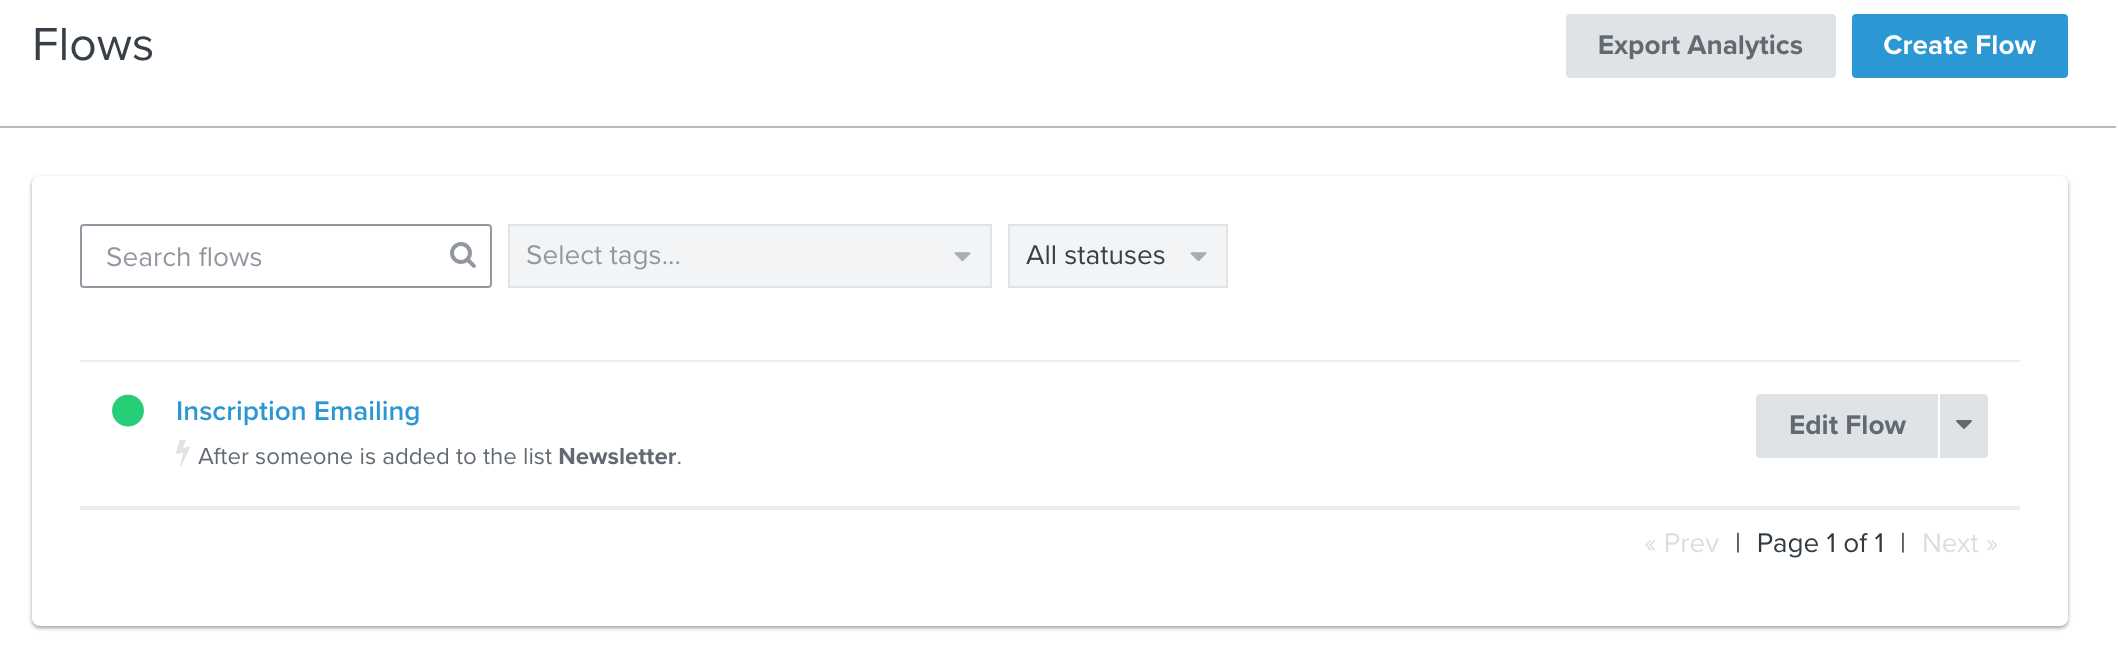The image size is (2118, 654).
Task: Expand the Select tags dropdown
Action: [750, 256]
